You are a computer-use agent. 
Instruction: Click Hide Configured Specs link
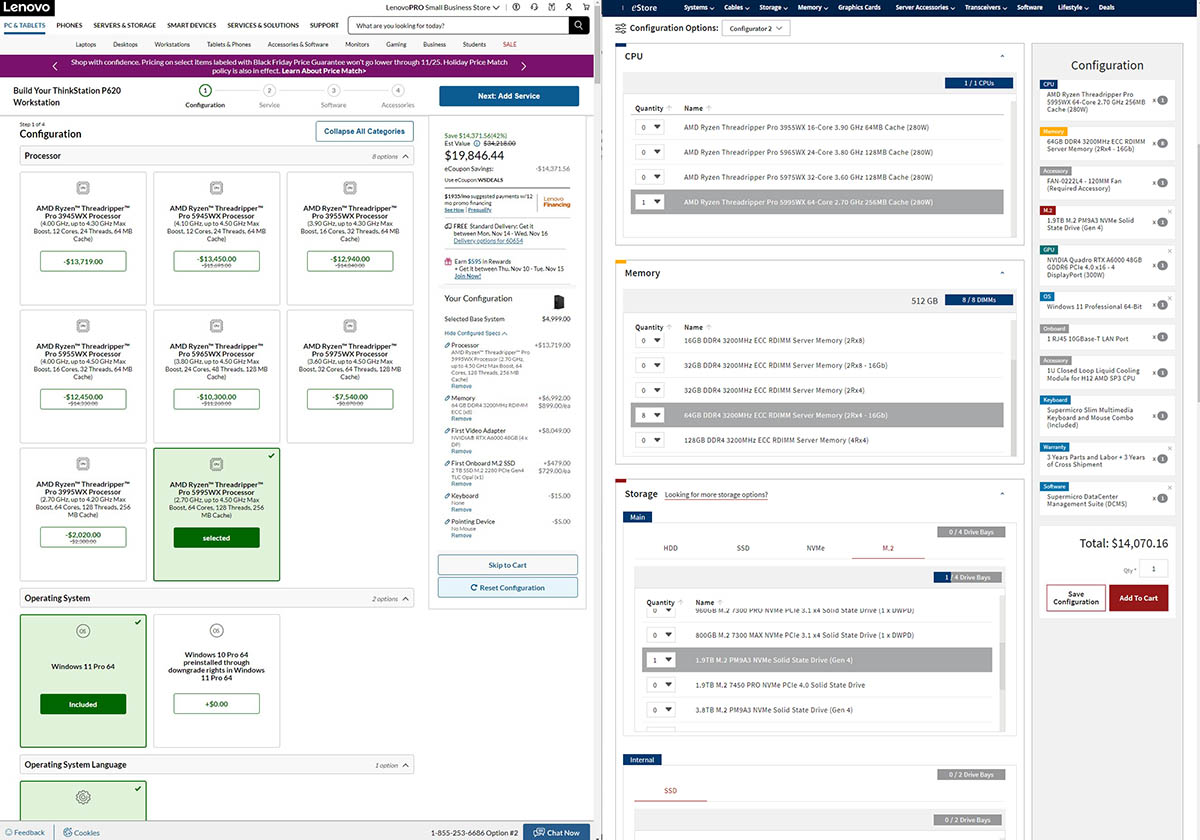[x=476, y=333]
